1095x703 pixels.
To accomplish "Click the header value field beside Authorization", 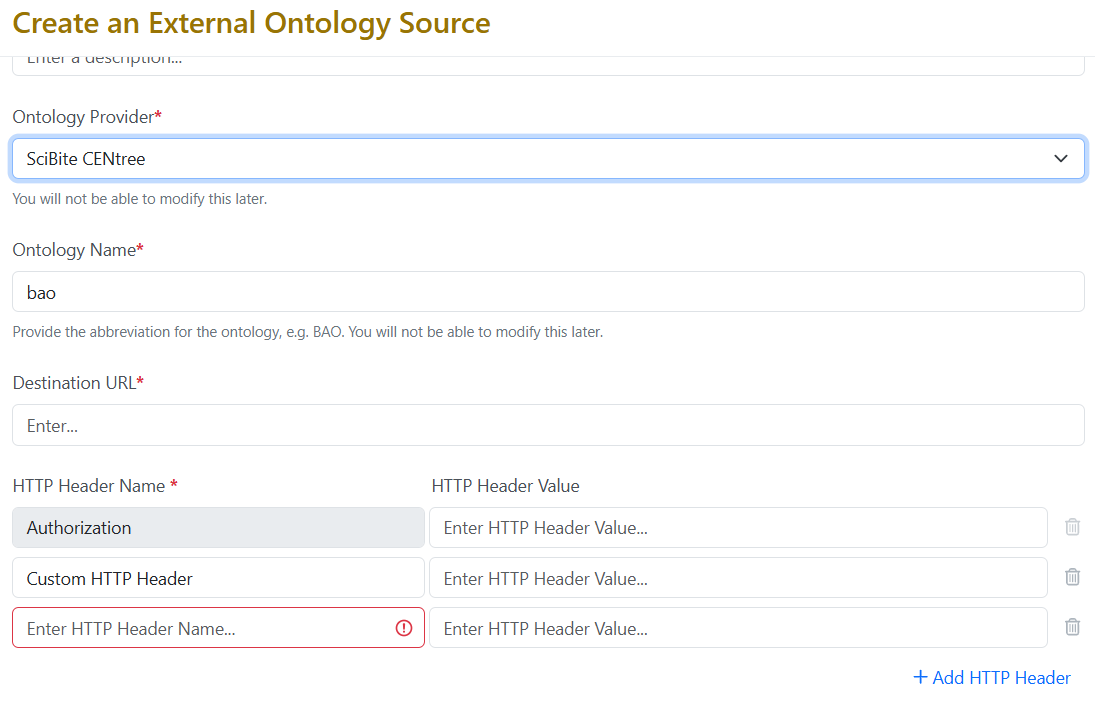I will [738, 527].
